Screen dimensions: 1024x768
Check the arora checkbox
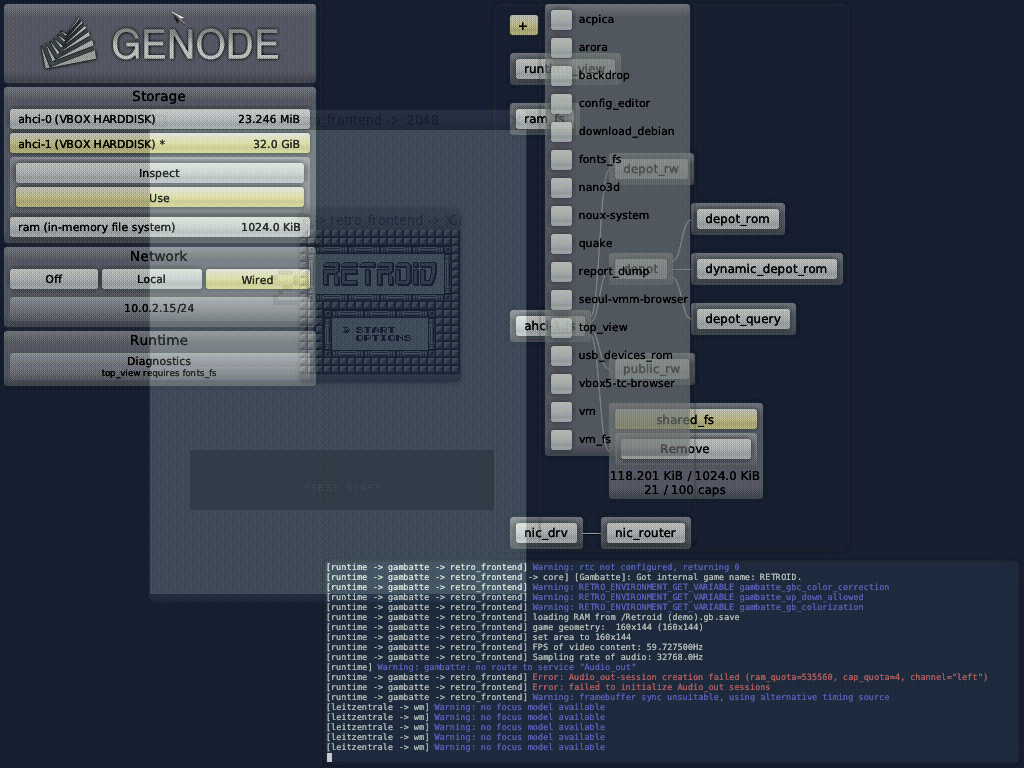pyautogui.click(x=561, y=48)
